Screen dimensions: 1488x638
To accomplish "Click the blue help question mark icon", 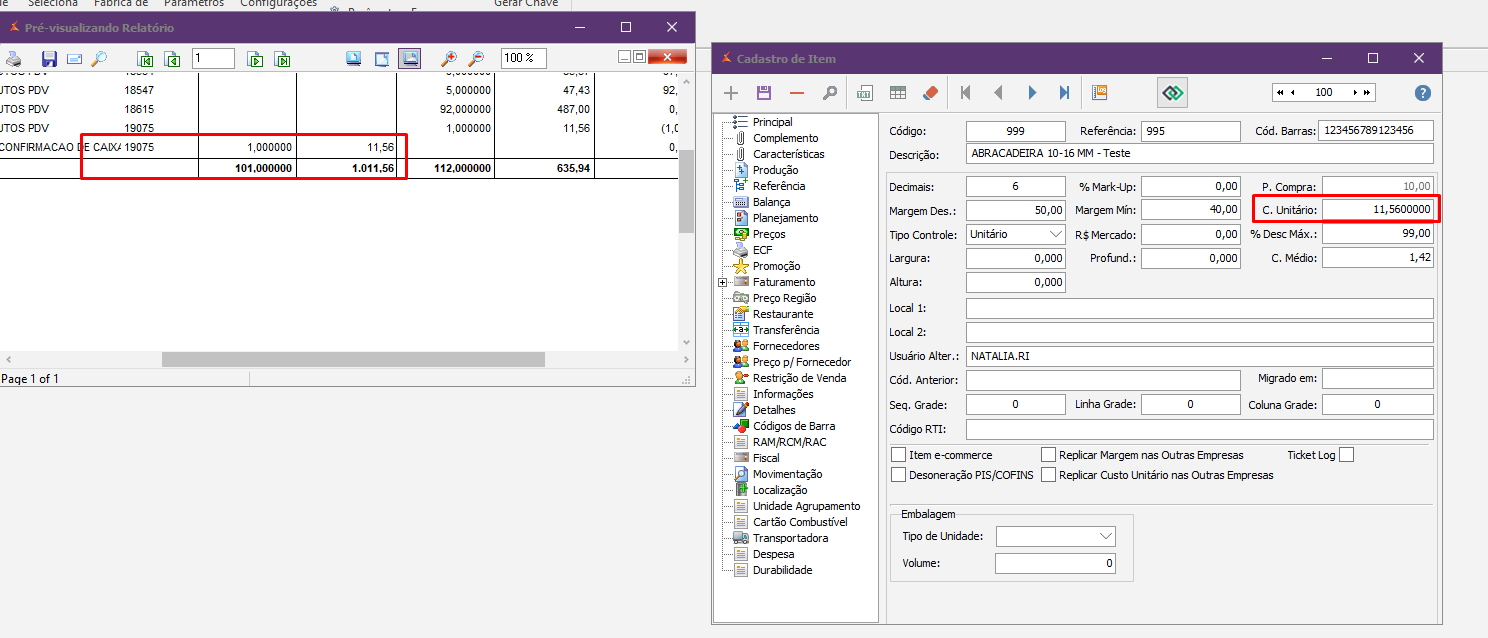I will point(1422,93).
